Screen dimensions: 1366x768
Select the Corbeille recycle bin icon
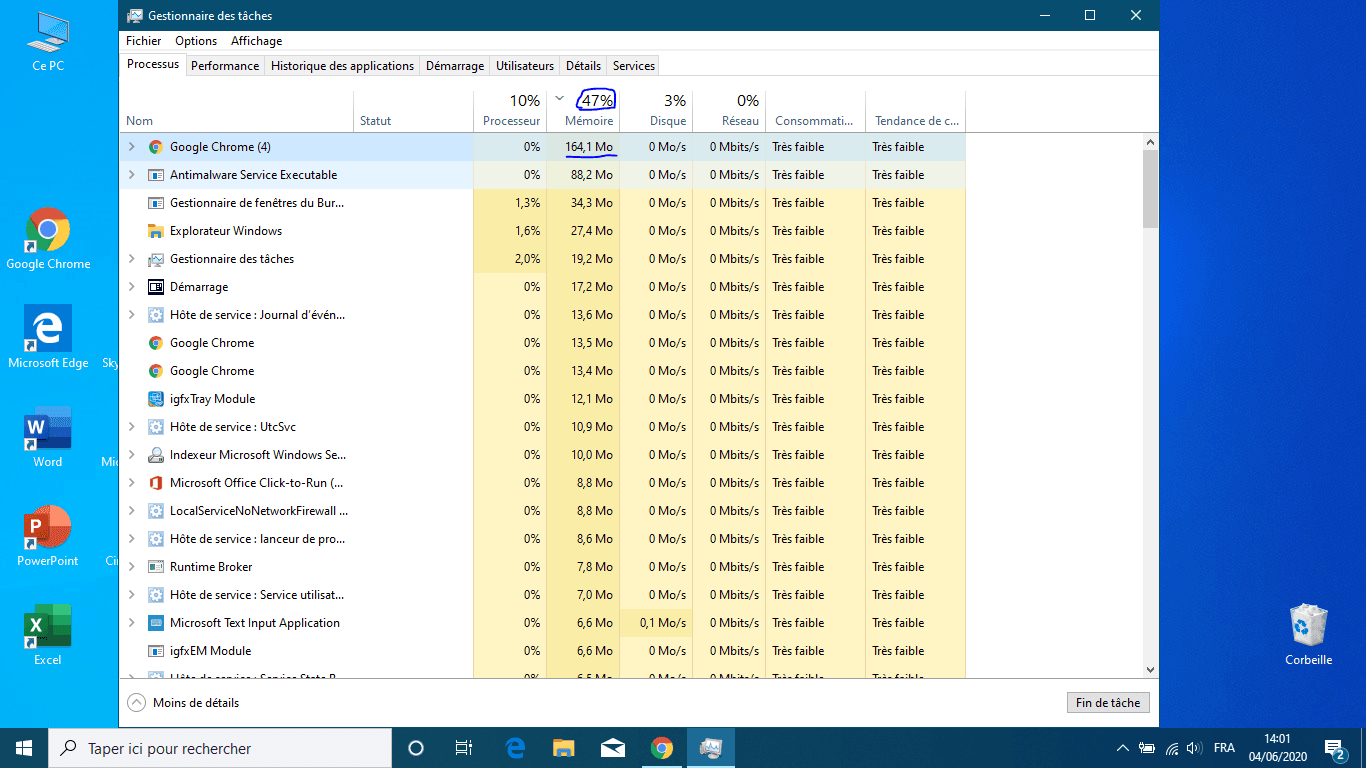pos(1309,634)
